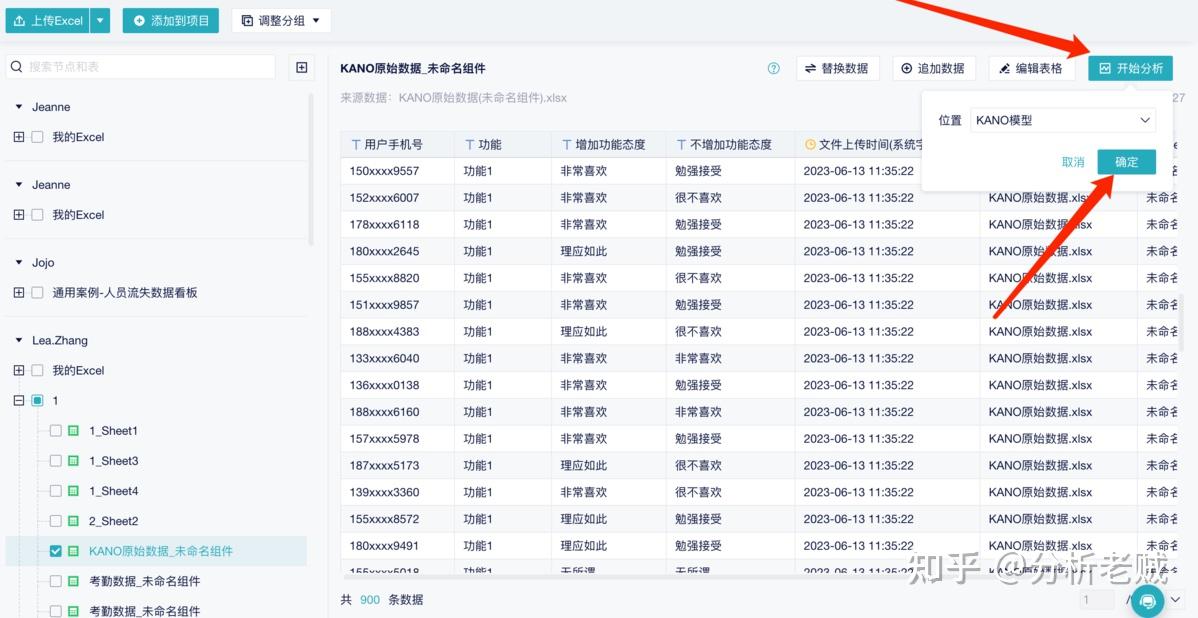Click the expand-all icon beside the search box
The image size is (1198, 618).
click(302, 67)
